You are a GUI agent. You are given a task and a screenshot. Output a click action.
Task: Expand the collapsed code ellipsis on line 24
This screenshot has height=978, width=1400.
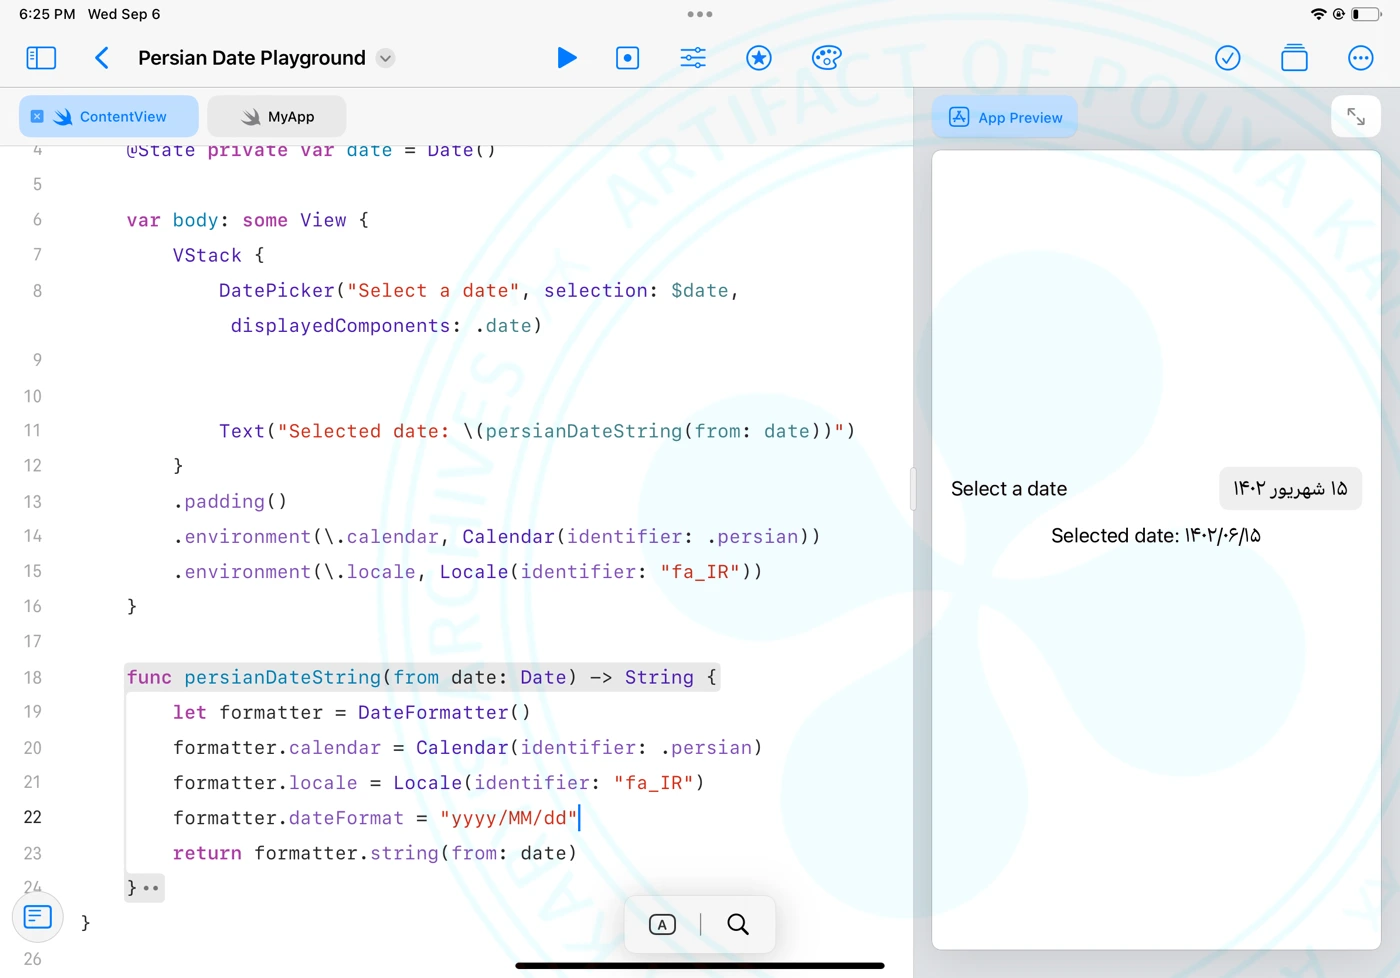tap(151, 888)
